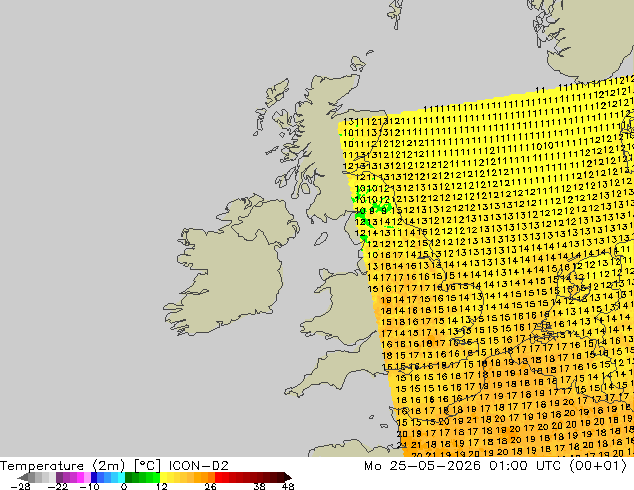Click the bright green legend segment
Image resolution: width=634 pixels, height=490 pixels.
(156, 477)
